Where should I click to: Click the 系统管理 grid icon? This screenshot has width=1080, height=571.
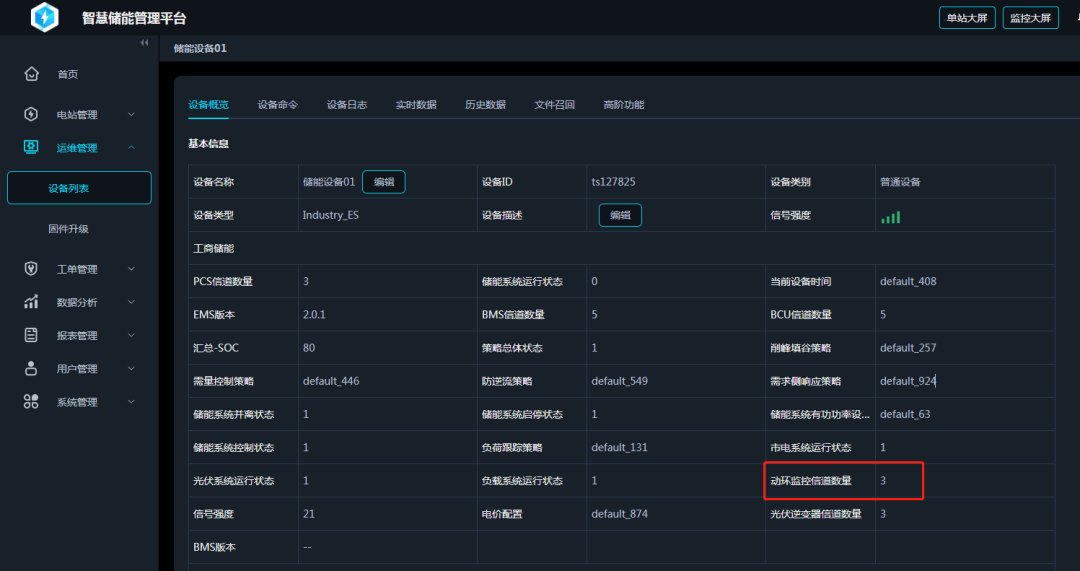(31, 402)
